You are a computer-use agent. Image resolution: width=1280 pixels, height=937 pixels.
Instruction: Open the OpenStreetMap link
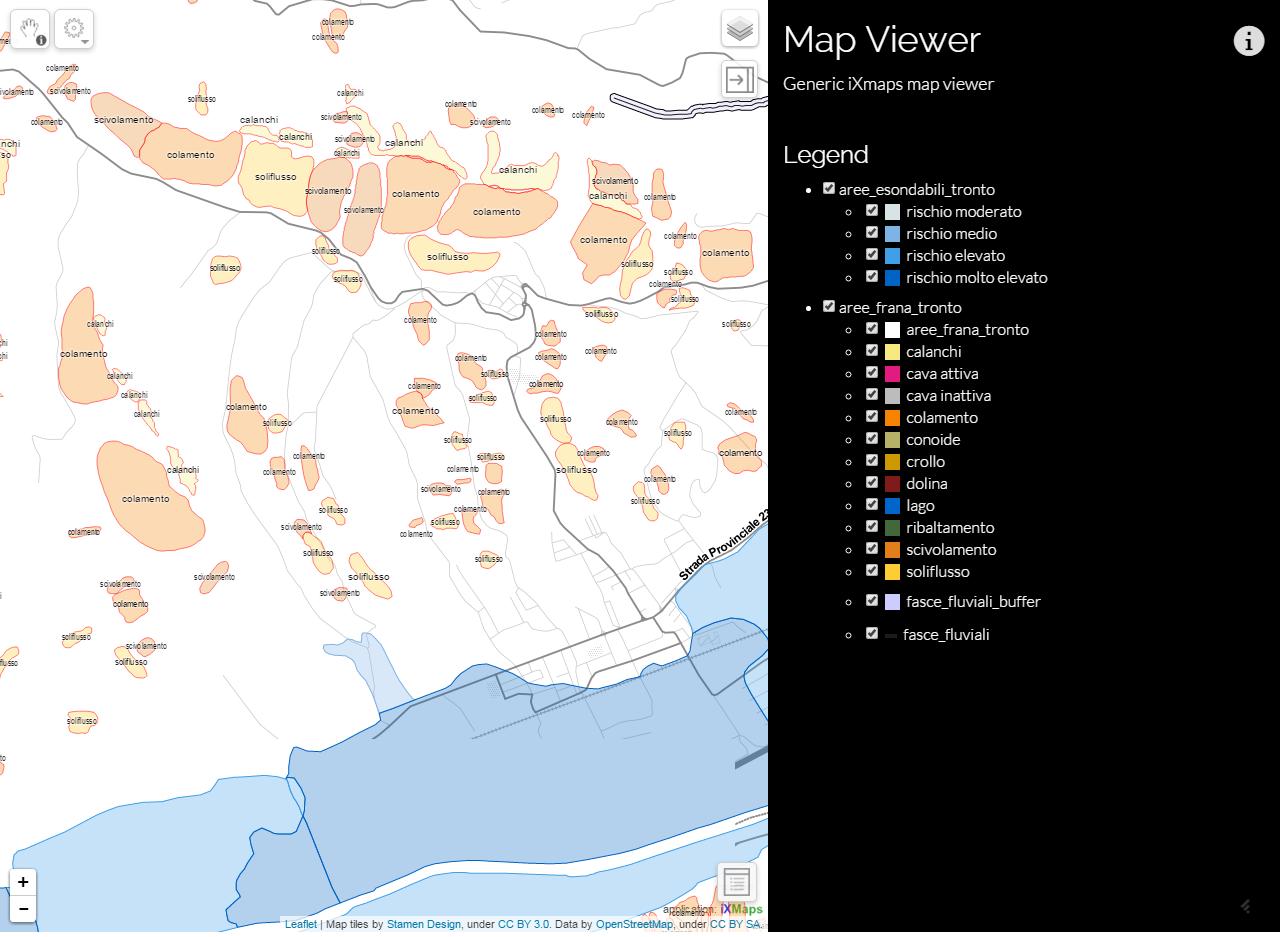click(x=634, y=924)
